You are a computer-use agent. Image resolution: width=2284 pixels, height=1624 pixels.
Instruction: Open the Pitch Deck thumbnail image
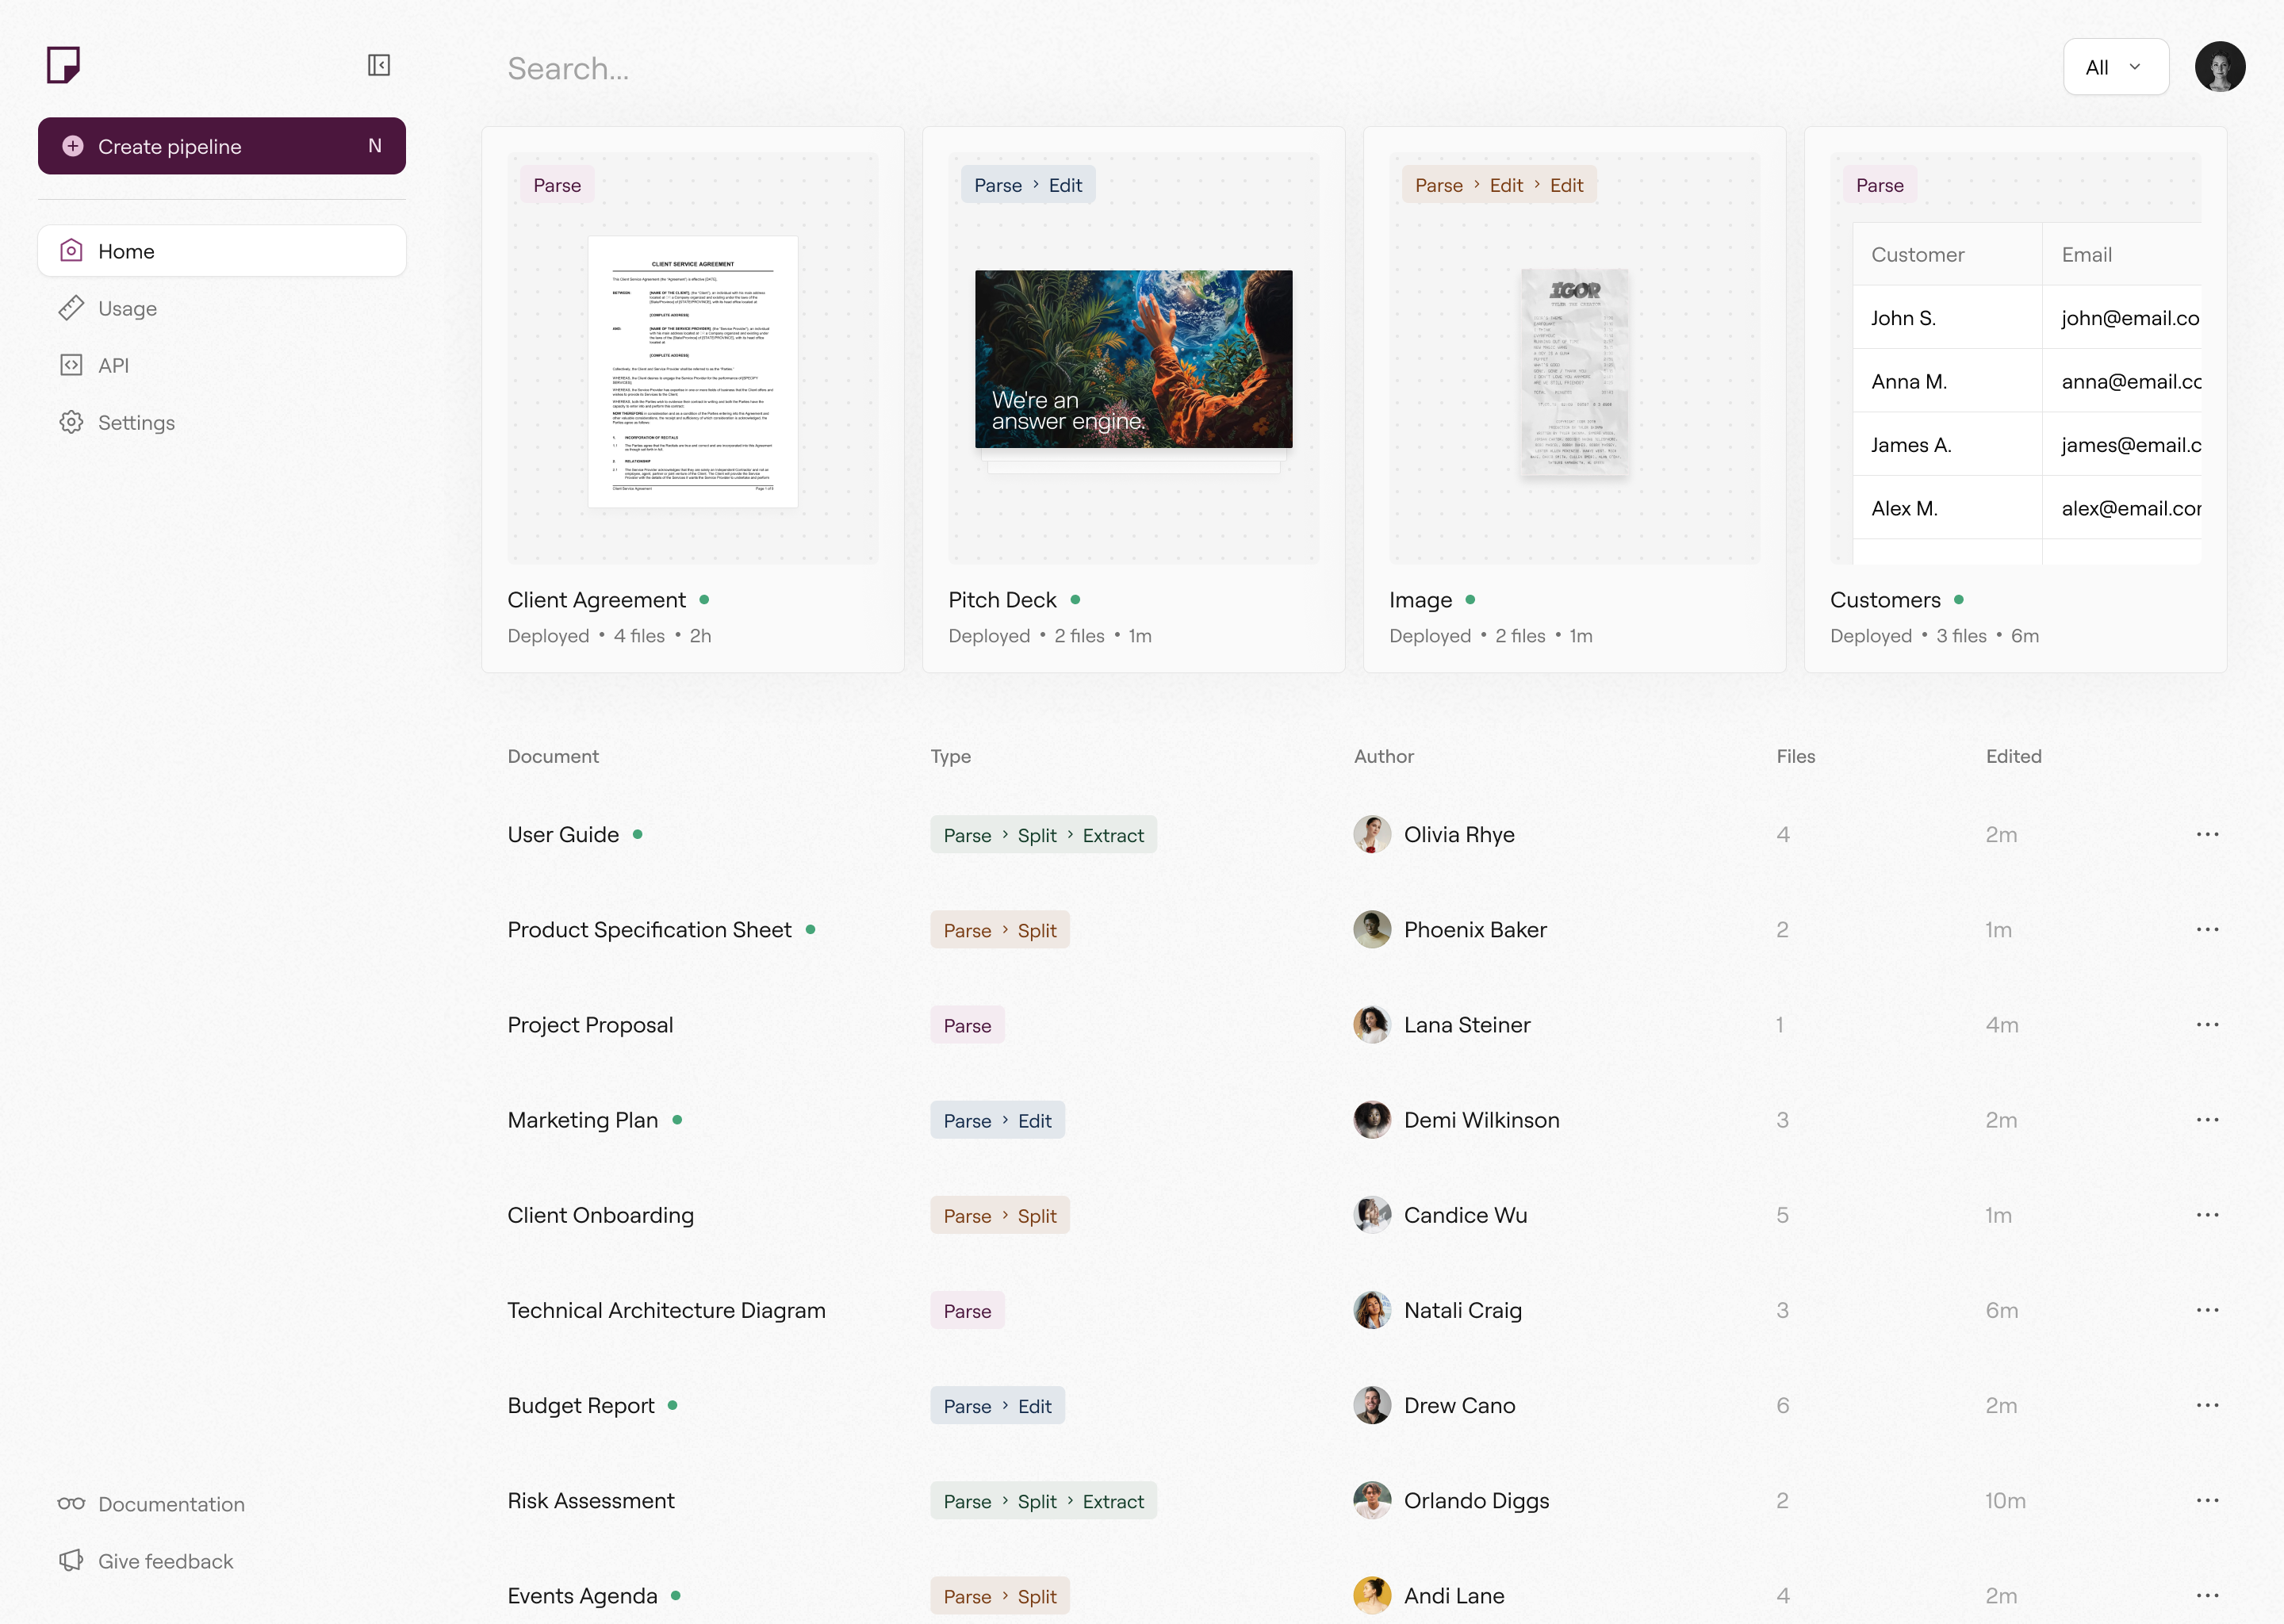[x=1133, y=359]
